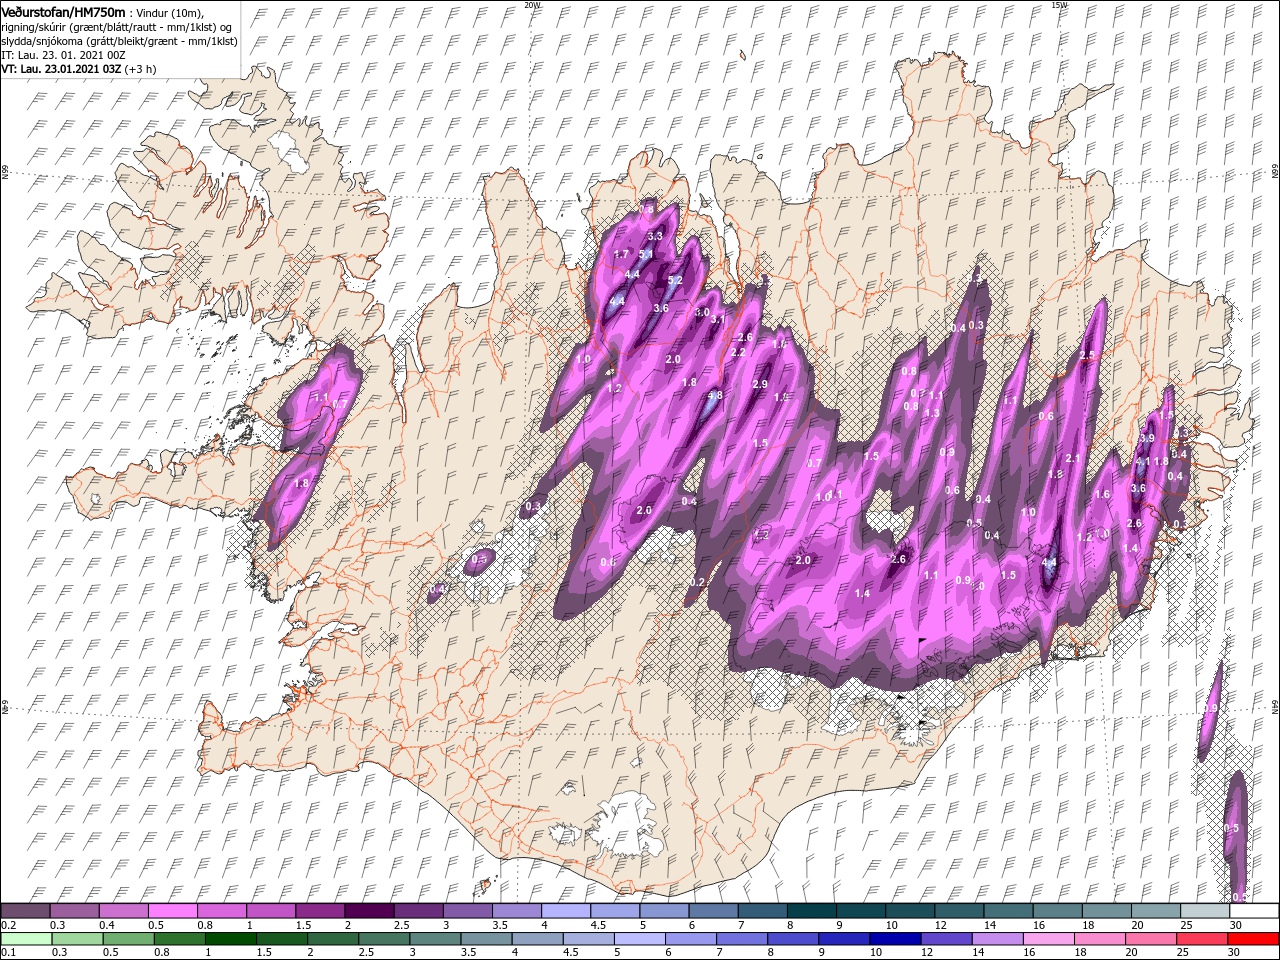Select the bright pink swatch between 0.5 and 0.8
This screenshot has width=1280, height=960.
[172, 911]
